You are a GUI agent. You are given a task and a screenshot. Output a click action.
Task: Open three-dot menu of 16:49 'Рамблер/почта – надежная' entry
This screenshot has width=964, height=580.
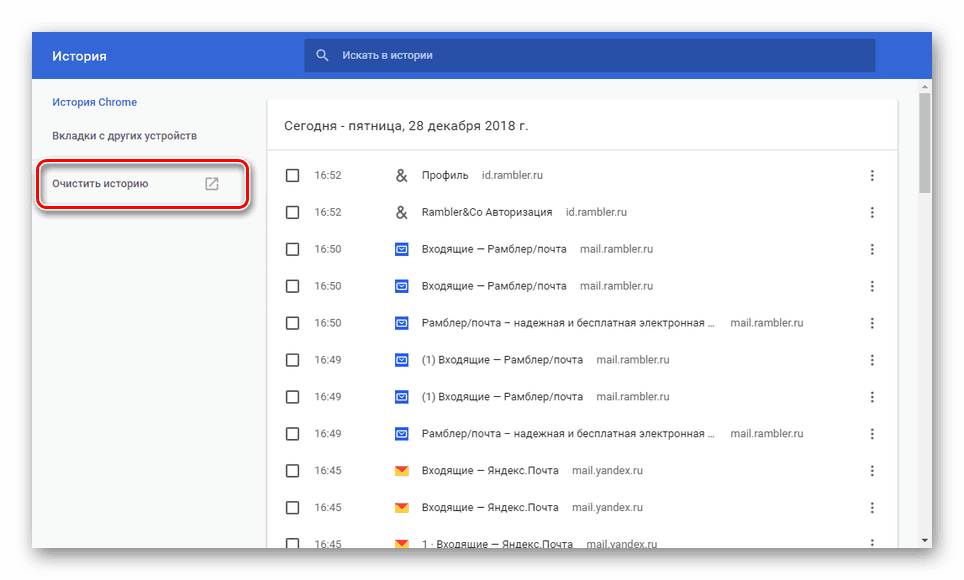(x=872, y=434)
